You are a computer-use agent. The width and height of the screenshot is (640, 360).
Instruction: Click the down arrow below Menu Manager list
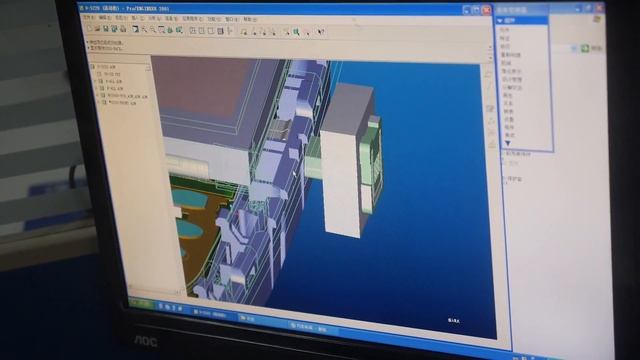[508, 143]
